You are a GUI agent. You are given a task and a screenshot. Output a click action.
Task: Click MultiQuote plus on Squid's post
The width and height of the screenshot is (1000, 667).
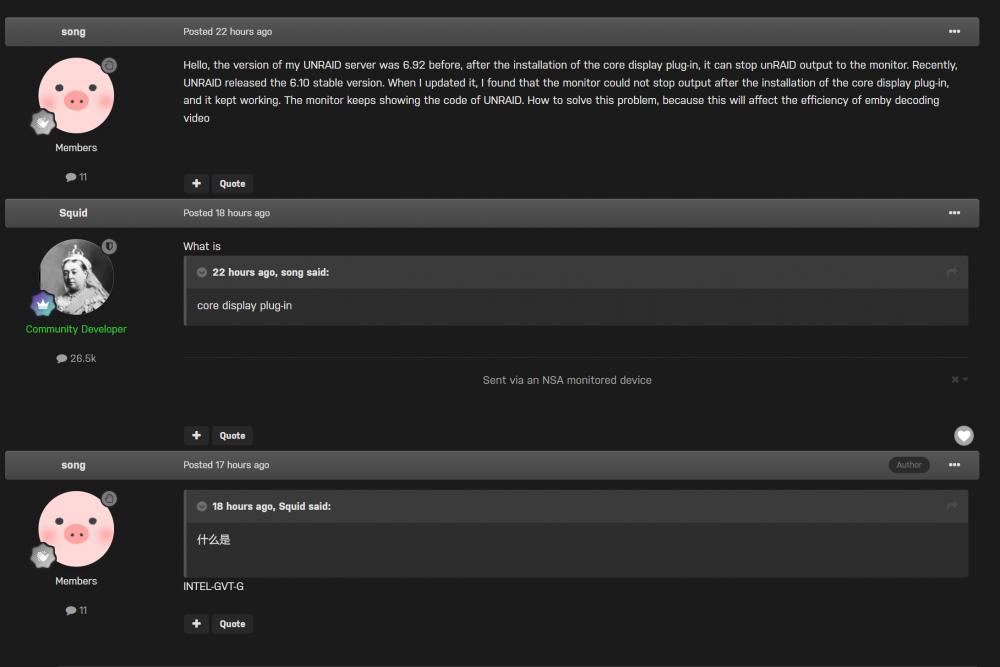coord(196,436)
